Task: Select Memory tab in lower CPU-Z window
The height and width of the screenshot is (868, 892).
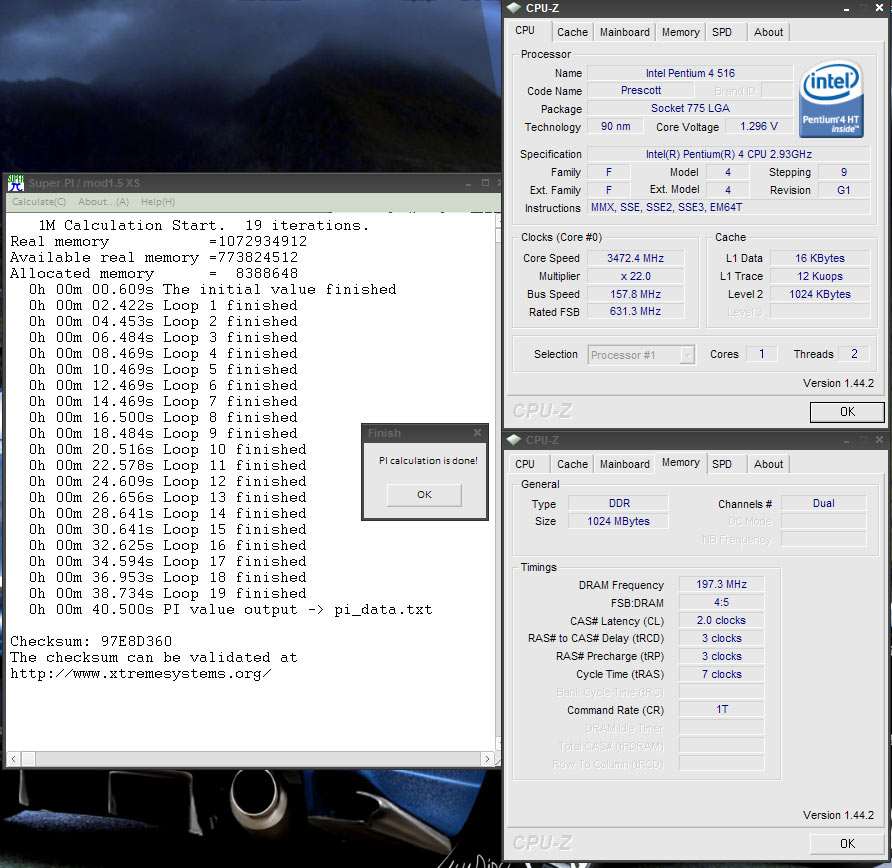Action: click(x=680, y=462)
